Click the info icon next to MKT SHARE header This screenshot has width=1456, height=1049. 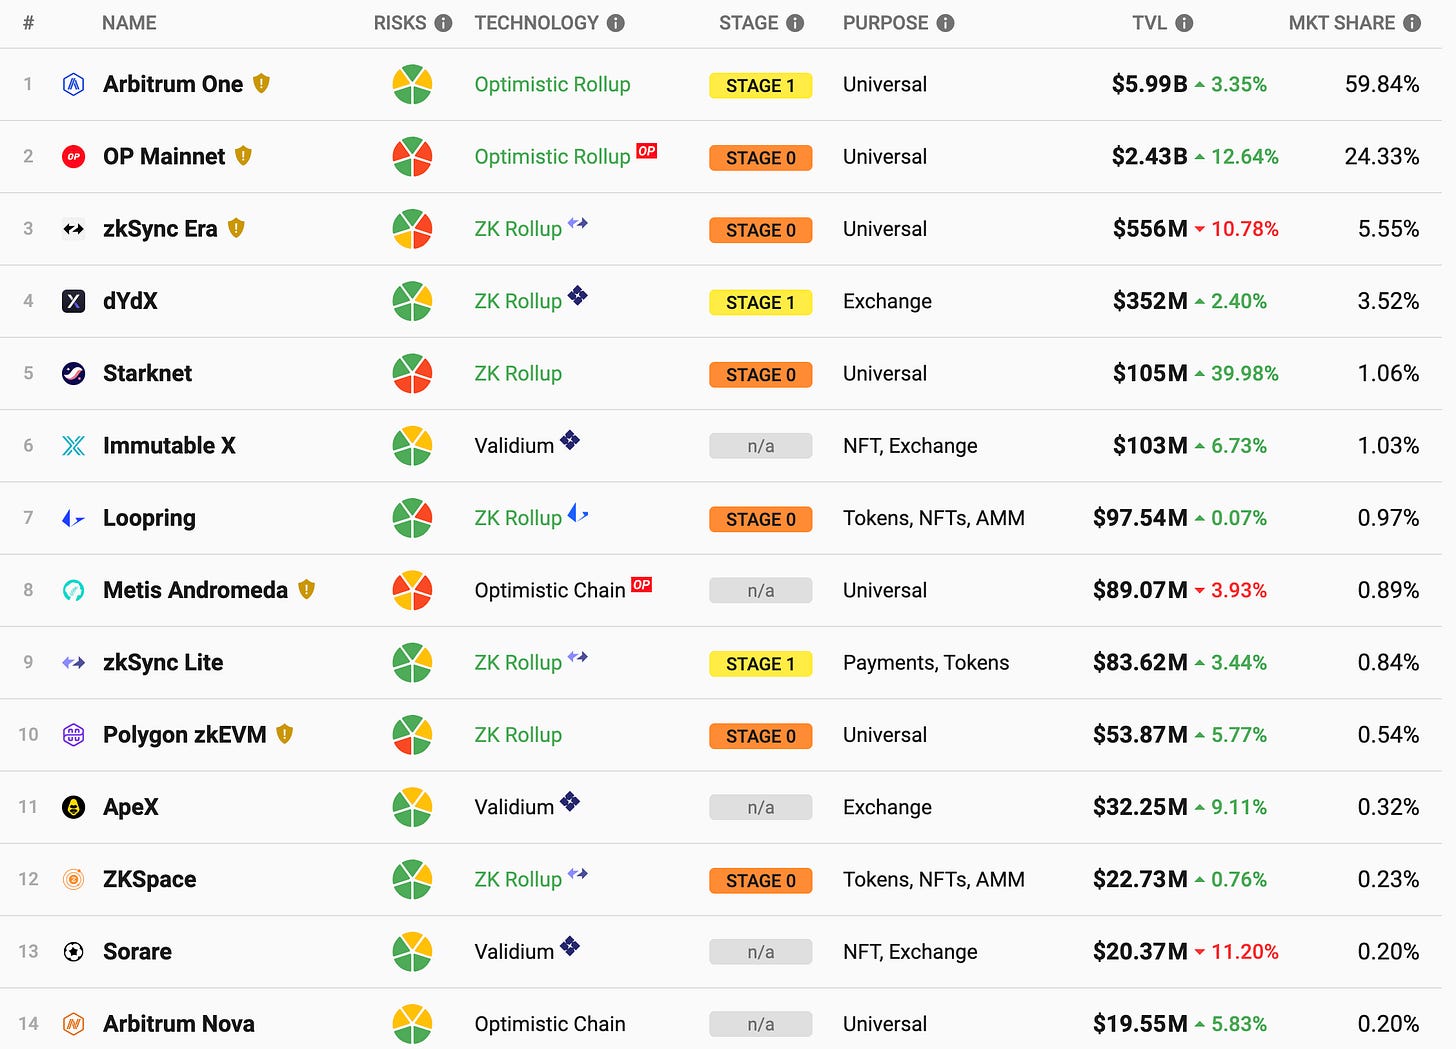pyautogui.click(x=1412, y=23)
